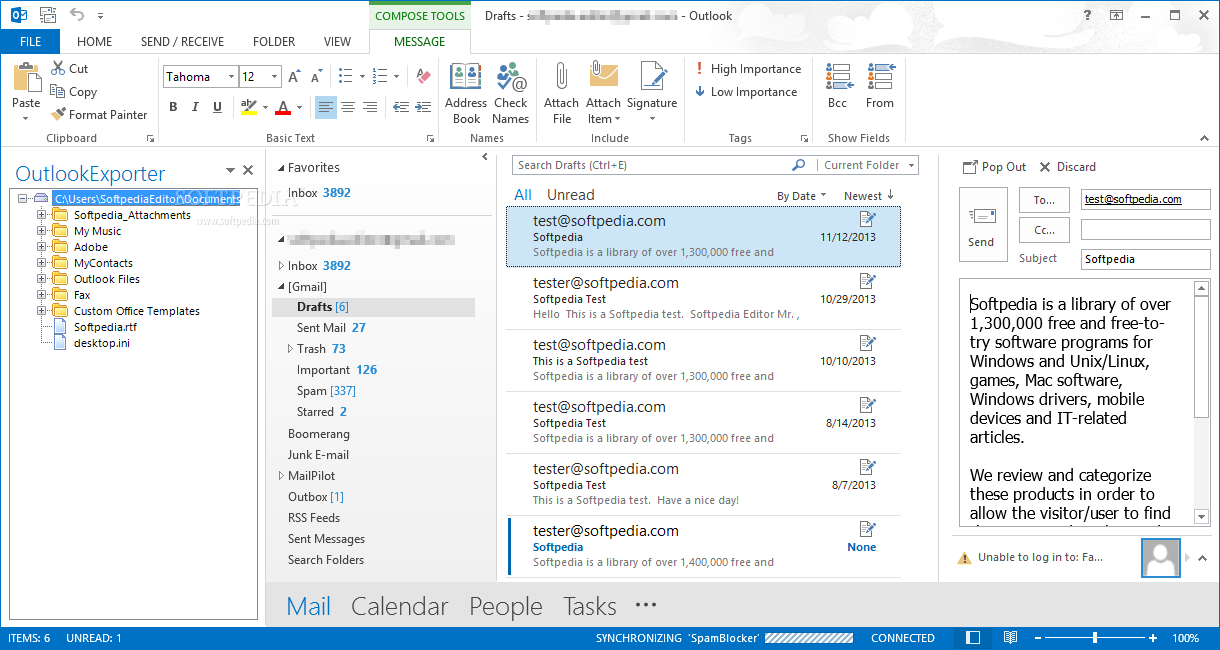Click the Cc... button
The width and height of the screenshot is (1220, 650).
click(1044, 230)
